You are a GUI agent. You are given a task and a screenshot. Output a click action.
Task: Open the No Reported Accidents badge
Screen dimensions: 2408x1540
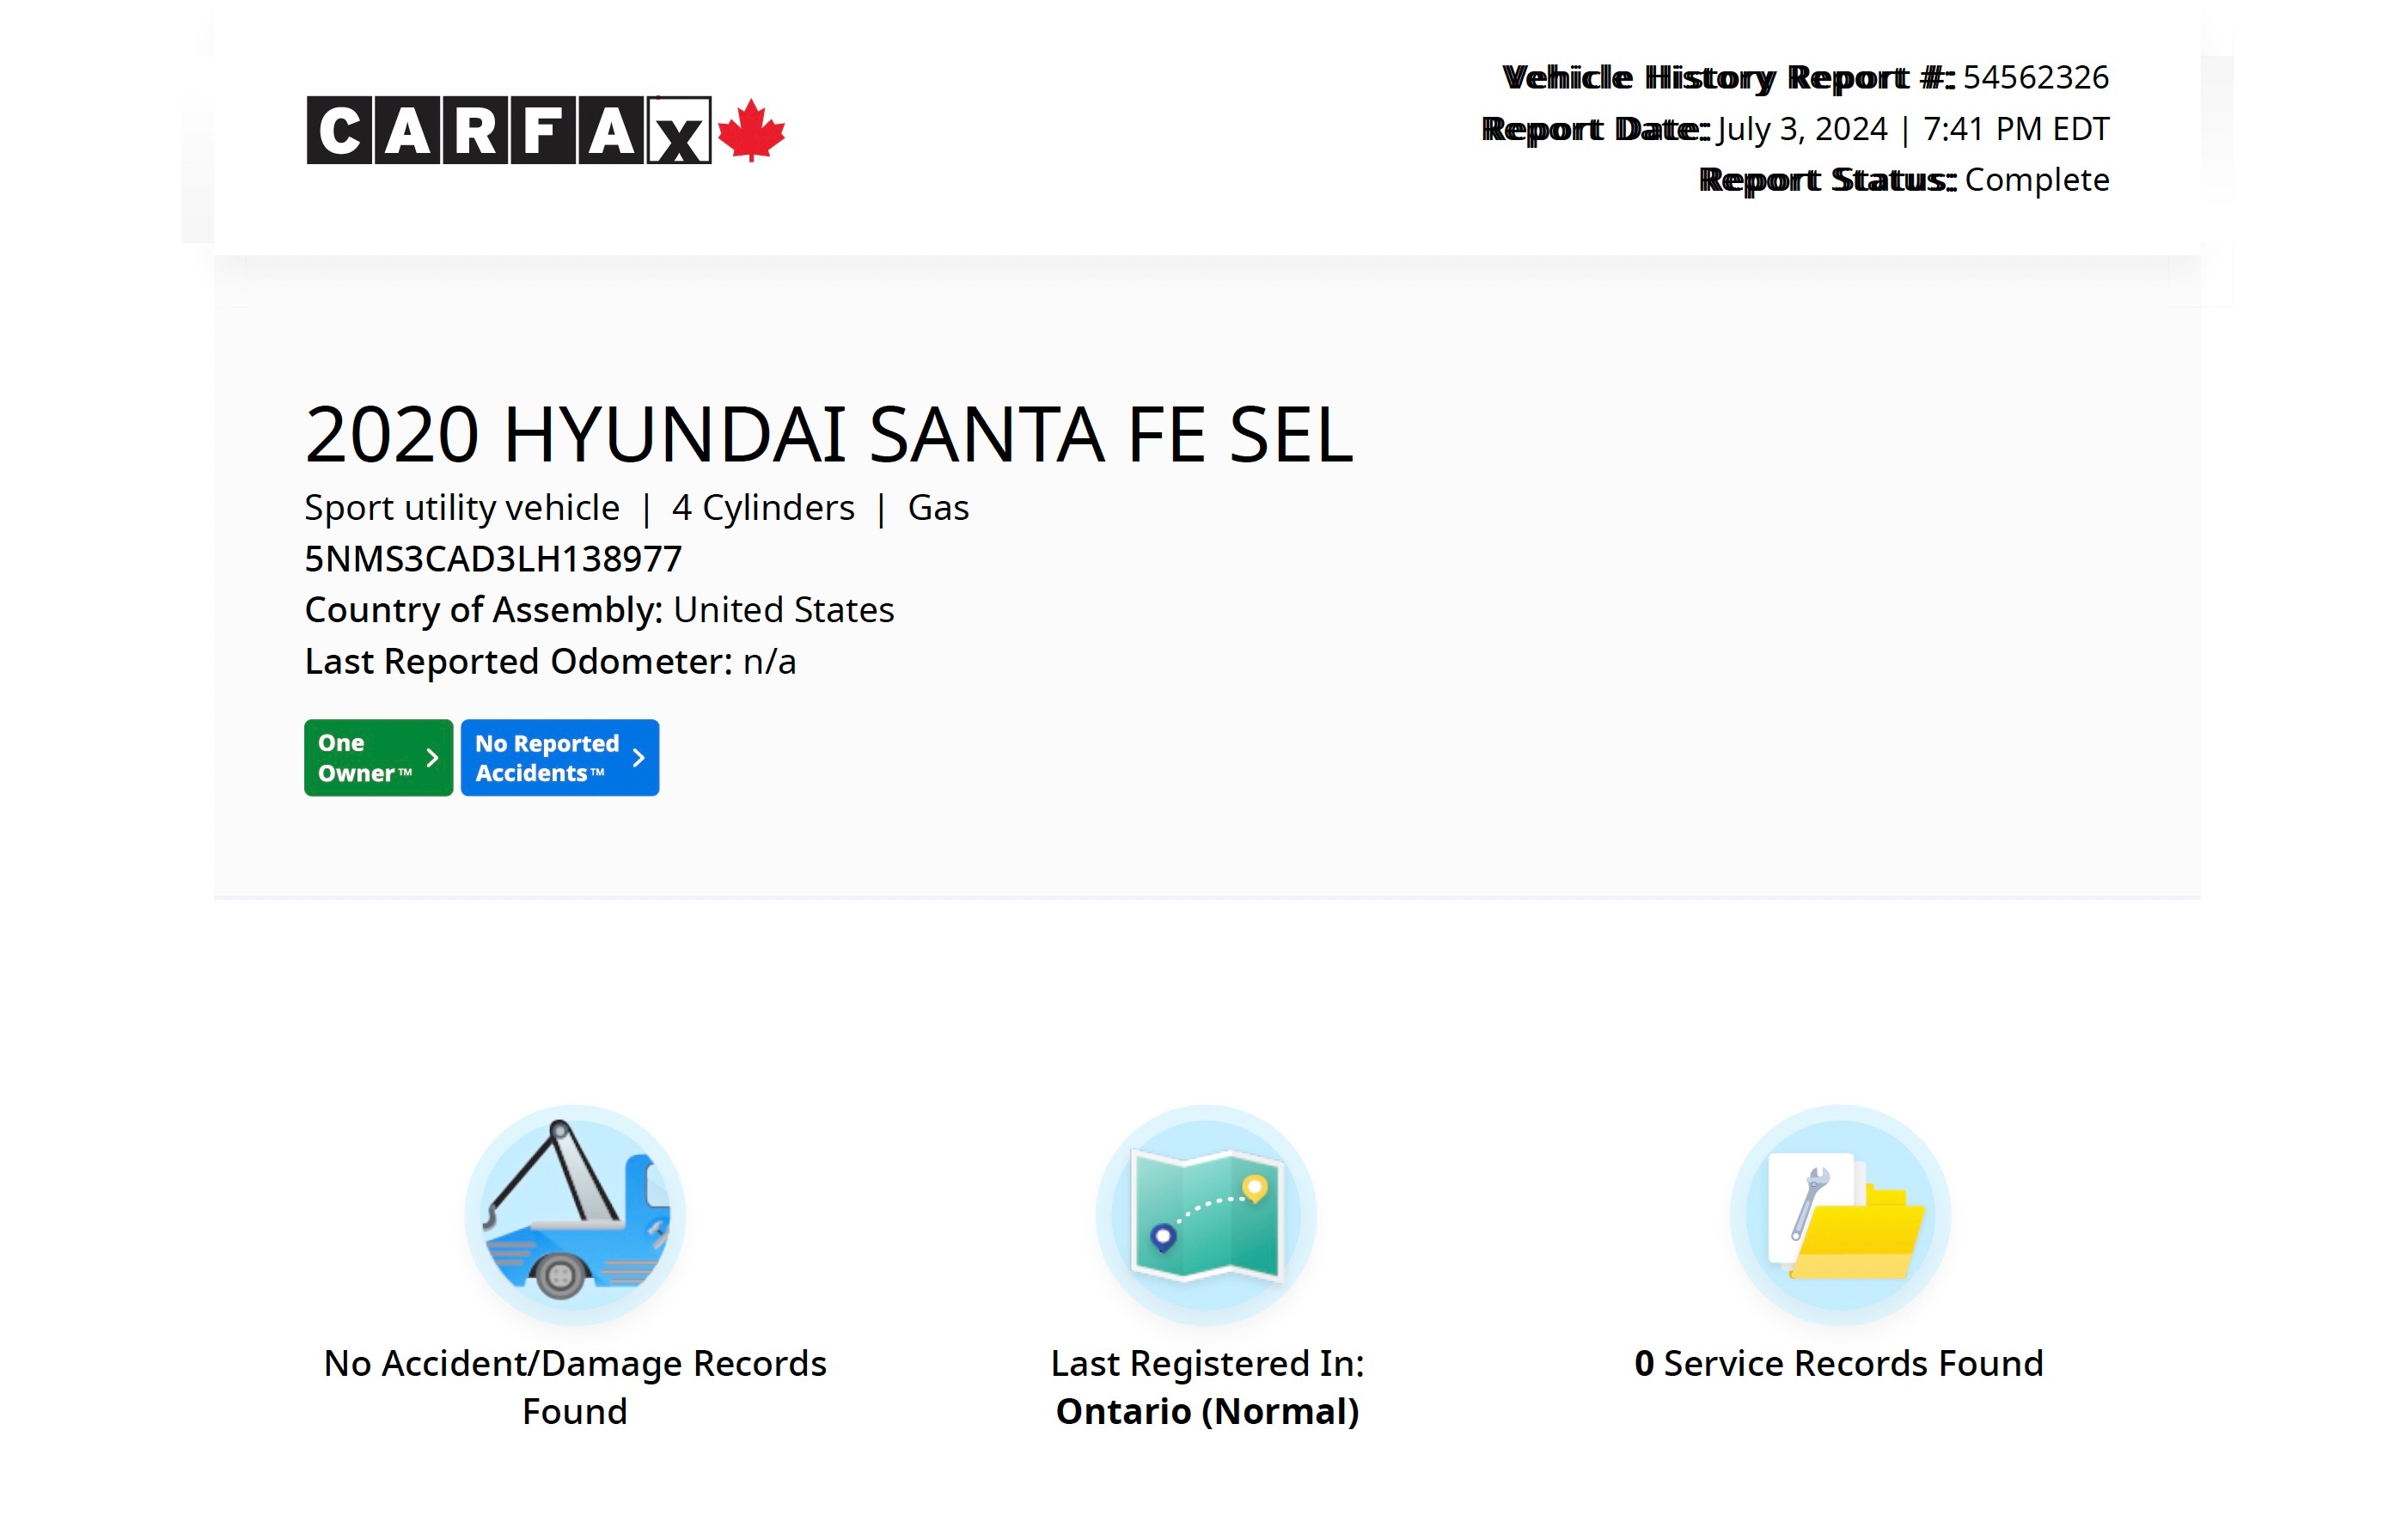coord(560,758)
